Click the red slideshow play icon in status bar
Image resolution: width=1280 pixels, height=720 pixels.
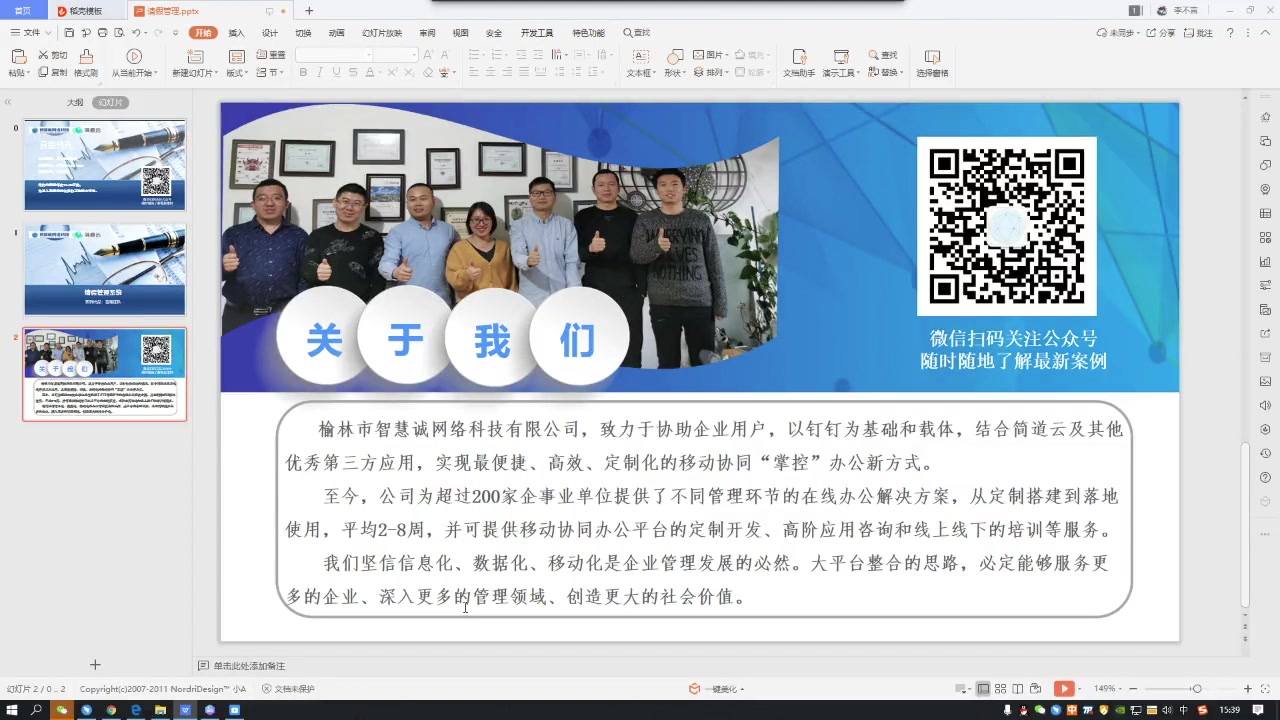pos(1064,688)
